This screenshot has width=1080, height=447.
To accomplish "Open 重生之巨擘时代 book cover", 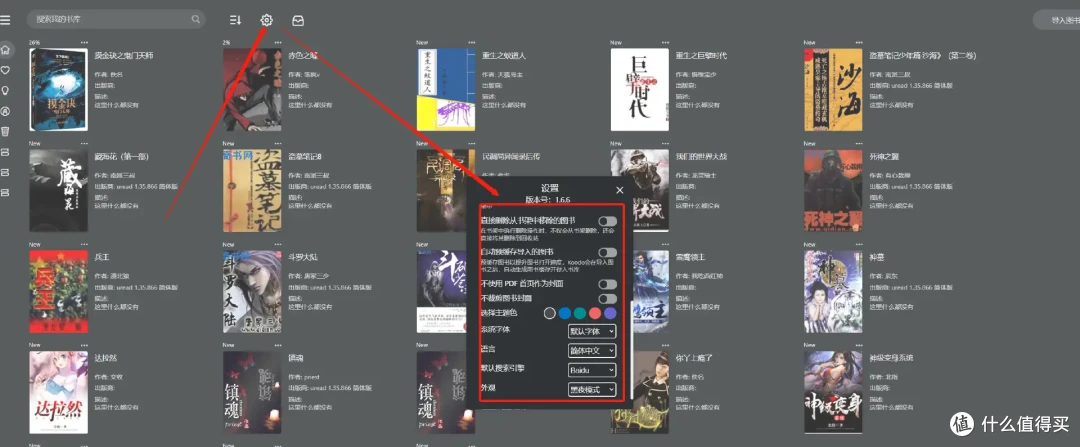I will [639, 90].
